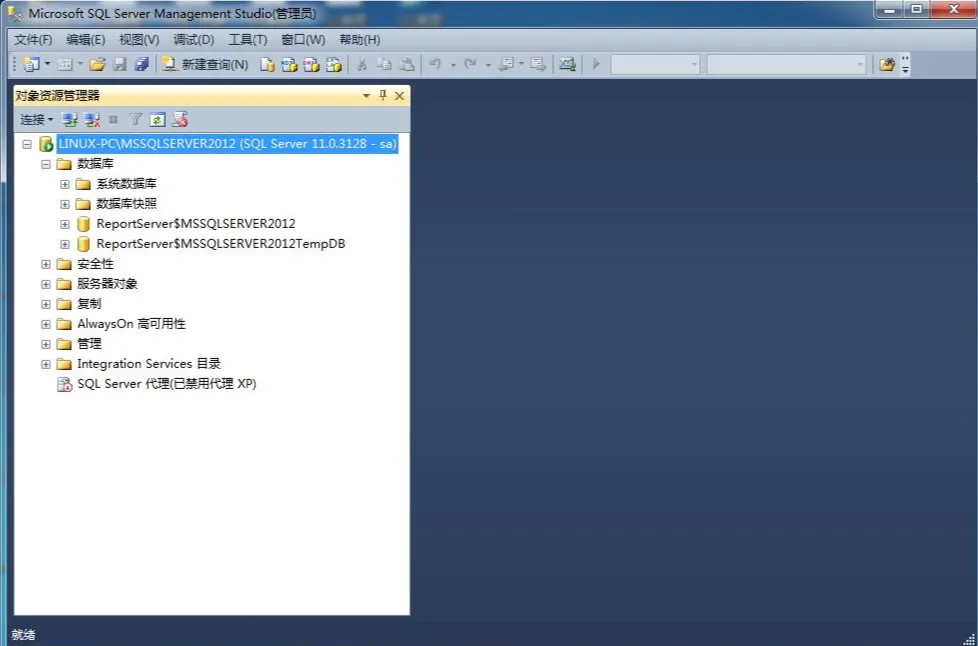Image resolution: width=978 pixels, height=646 pixels.
Task: Expand the ReportServer$MSSQLSERVER2012 database
Action: pyautogui.click(x=65, y=224)
